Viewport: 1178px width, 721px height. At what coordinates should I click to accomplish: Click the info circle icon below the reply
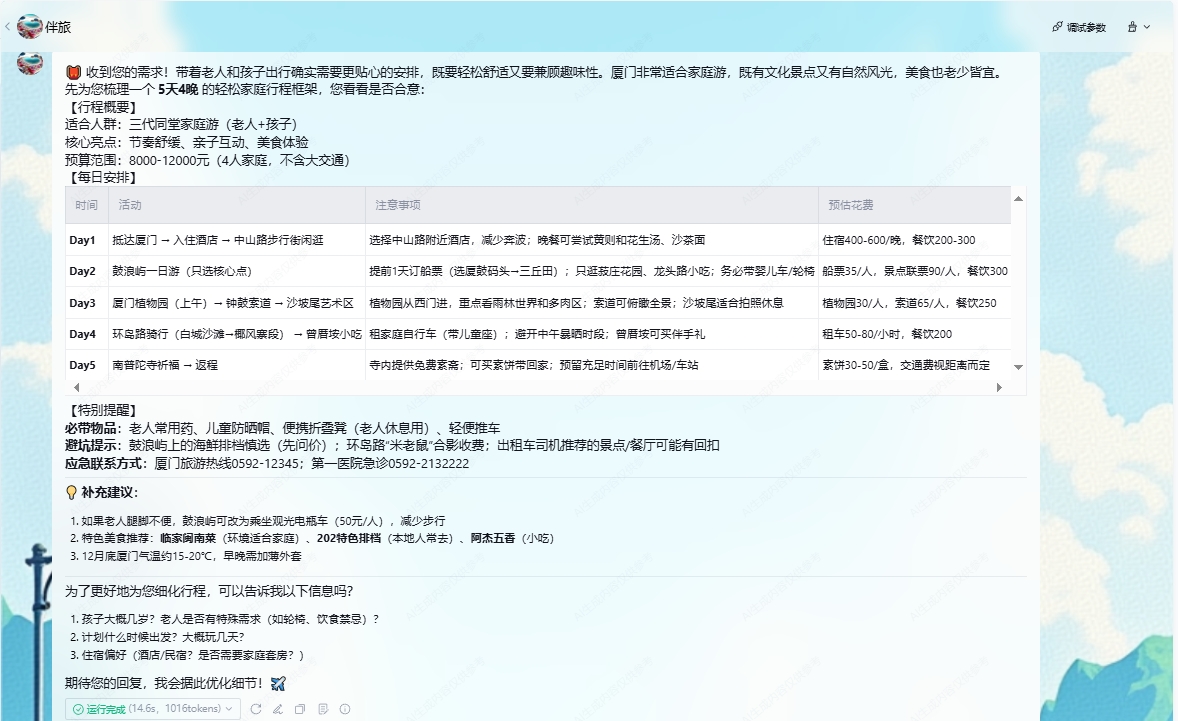point(345,709)
